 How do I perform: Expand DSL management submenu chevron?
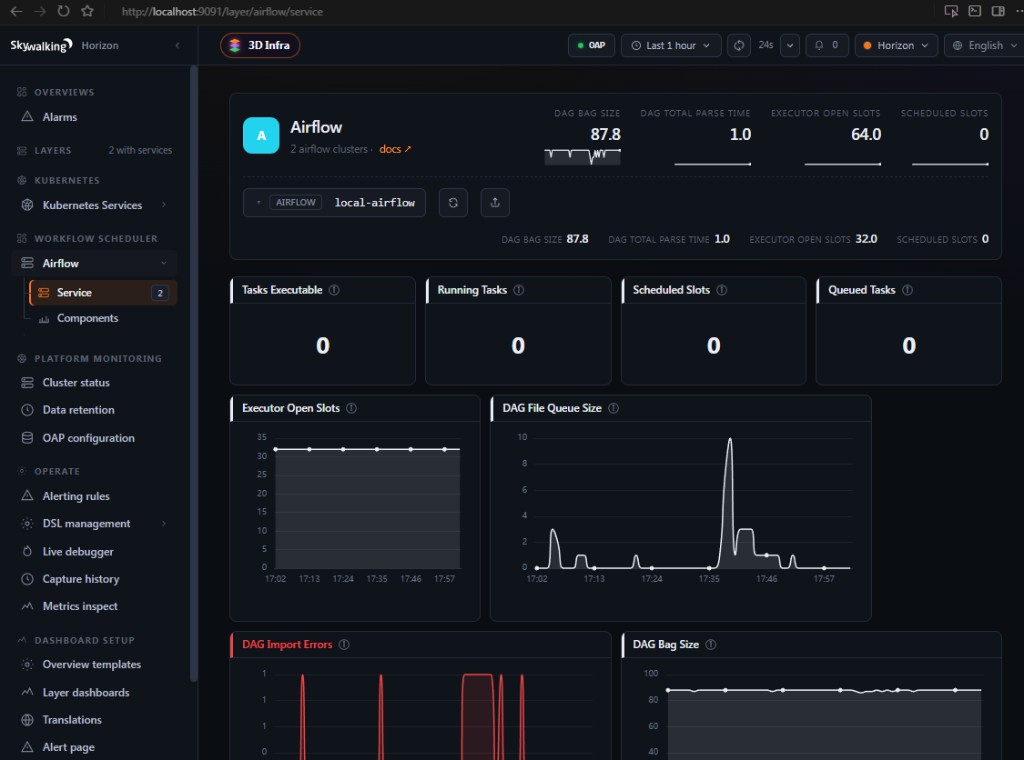click(x=164, y=523)
